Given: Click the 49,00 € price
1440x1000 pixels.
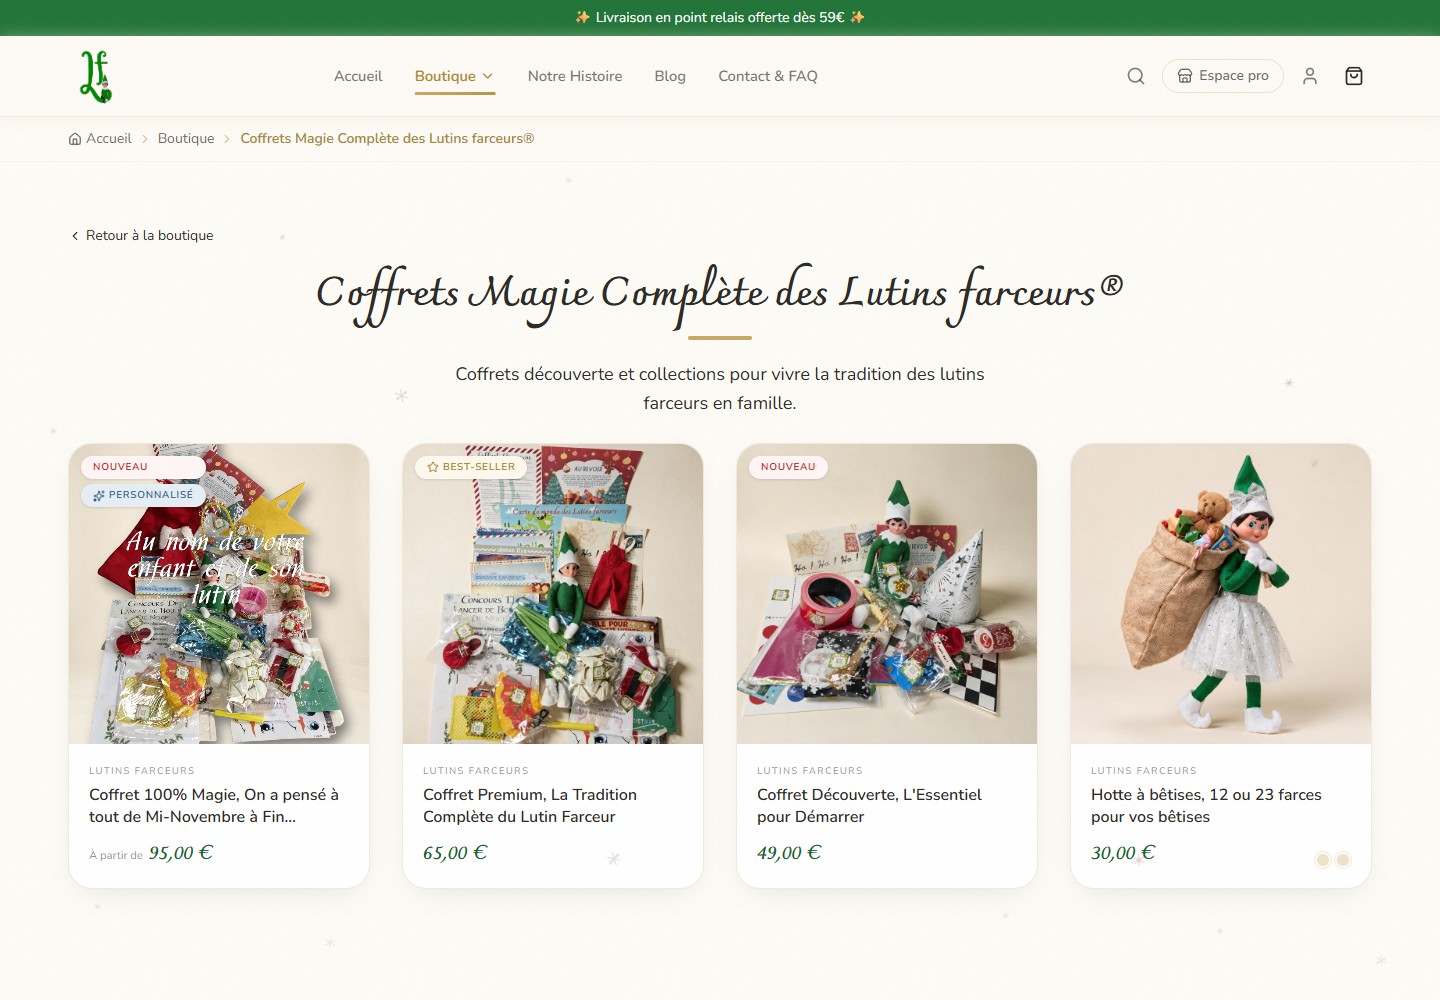Looking at the screenshot, I should click(789, 853).
